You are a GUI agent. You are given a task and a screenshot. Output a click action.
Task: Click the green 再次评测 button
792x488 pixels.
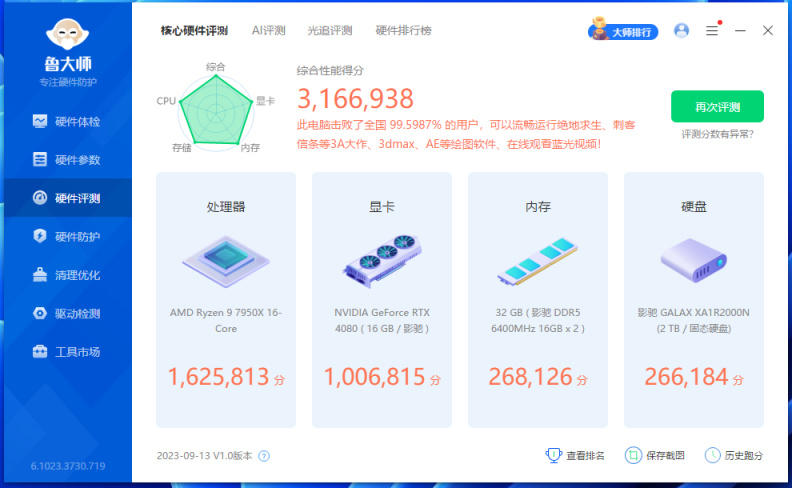tap(717, 107)
